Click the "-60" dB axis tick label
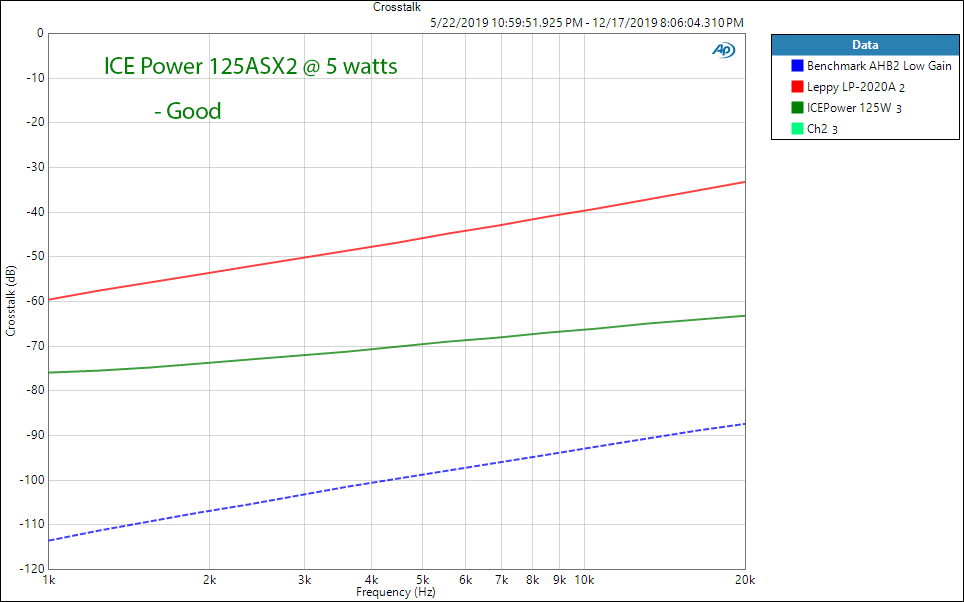The height and width of the screenshot is (602, 964). point(35,301)
